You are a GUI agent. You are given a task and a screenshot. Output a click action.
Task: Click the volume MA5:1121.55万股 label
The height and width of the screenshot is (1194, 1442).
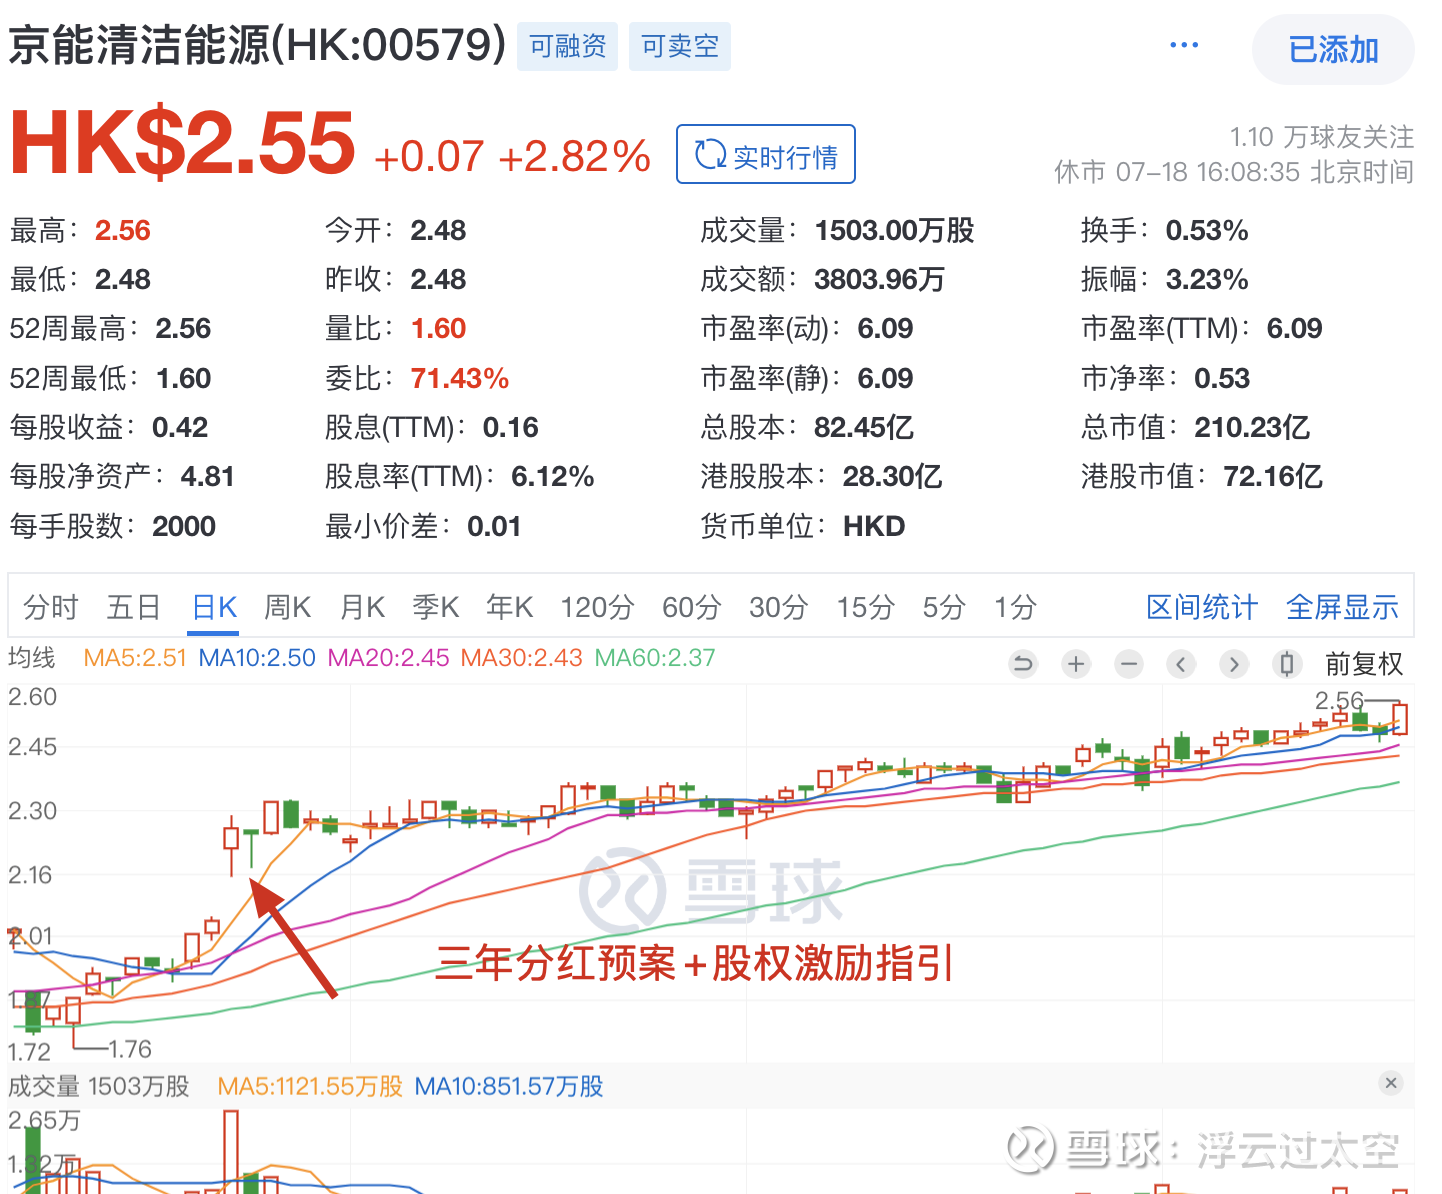pyautogui.click(x=310, y=1087)
